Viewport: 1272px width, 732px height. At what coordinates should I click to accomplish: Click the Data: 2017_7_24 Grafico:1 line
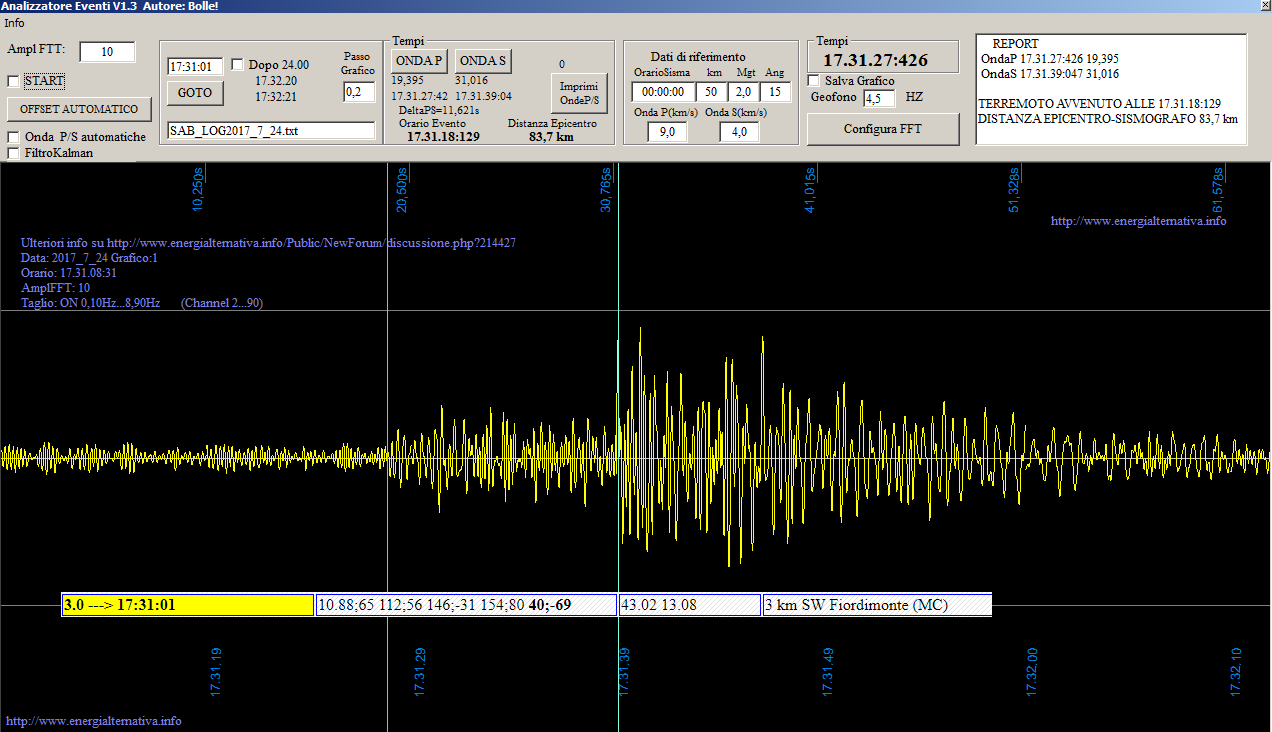(89, 258)
